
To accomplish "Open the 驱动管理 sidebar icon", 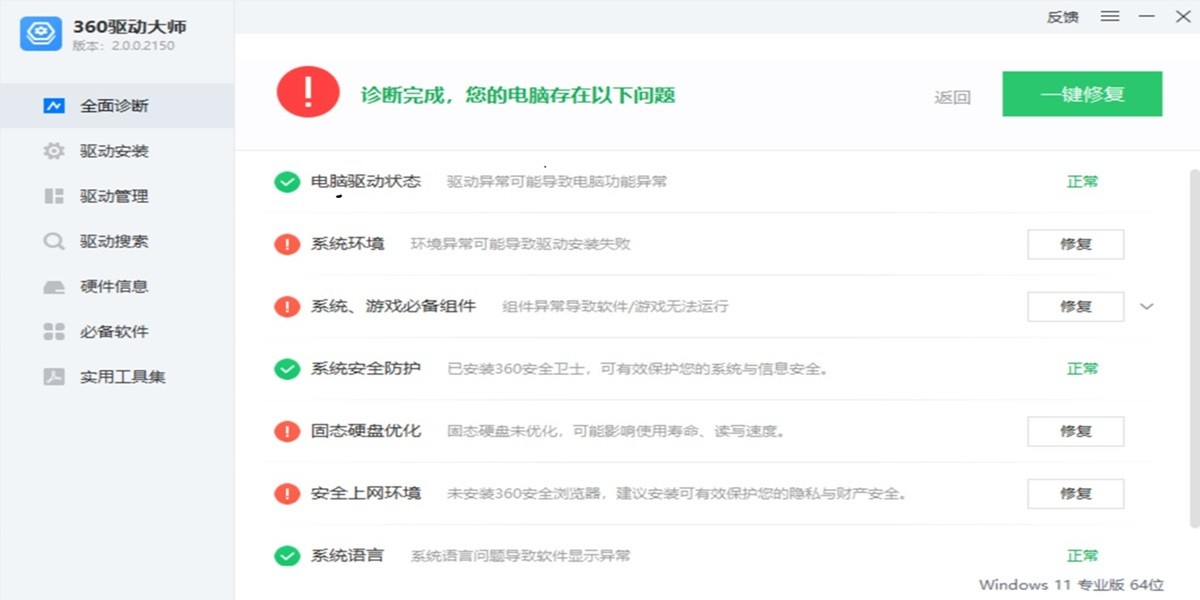I will click(55, 196).
